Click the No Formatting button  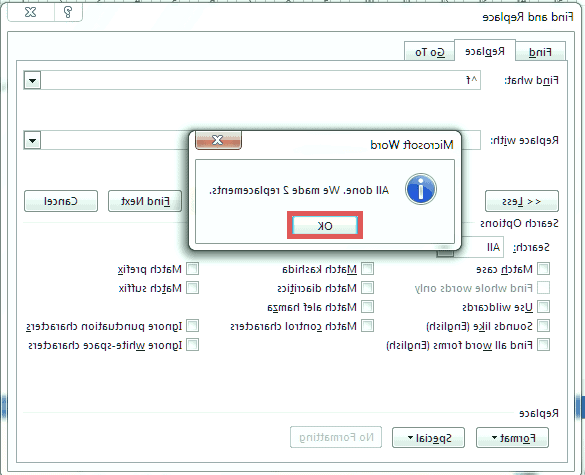(x=336, y=437)
